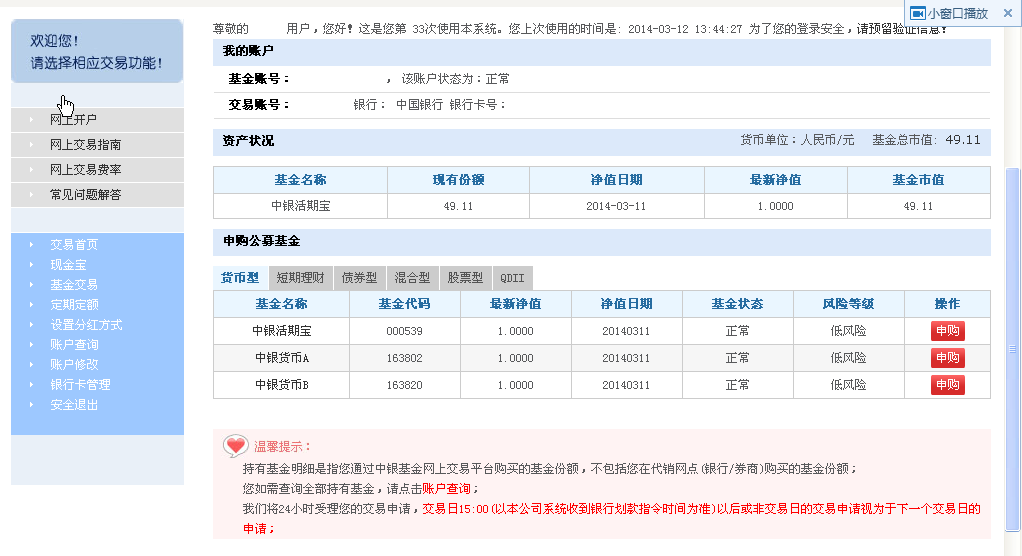Open 网上交易指南 menu item
The height and width of the screenshot is (556, 1022).
tap(85, 145)
